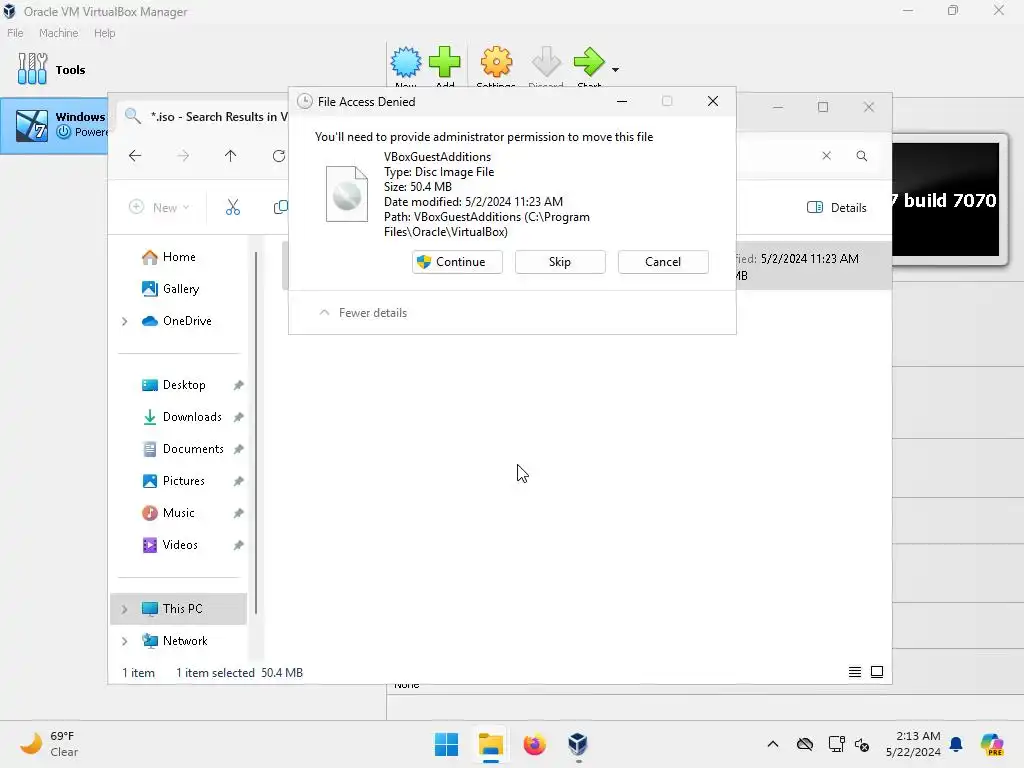Go forward in File Explorer
The height and width of the screenshot is (768, 1024).
(x=183, y=155)
